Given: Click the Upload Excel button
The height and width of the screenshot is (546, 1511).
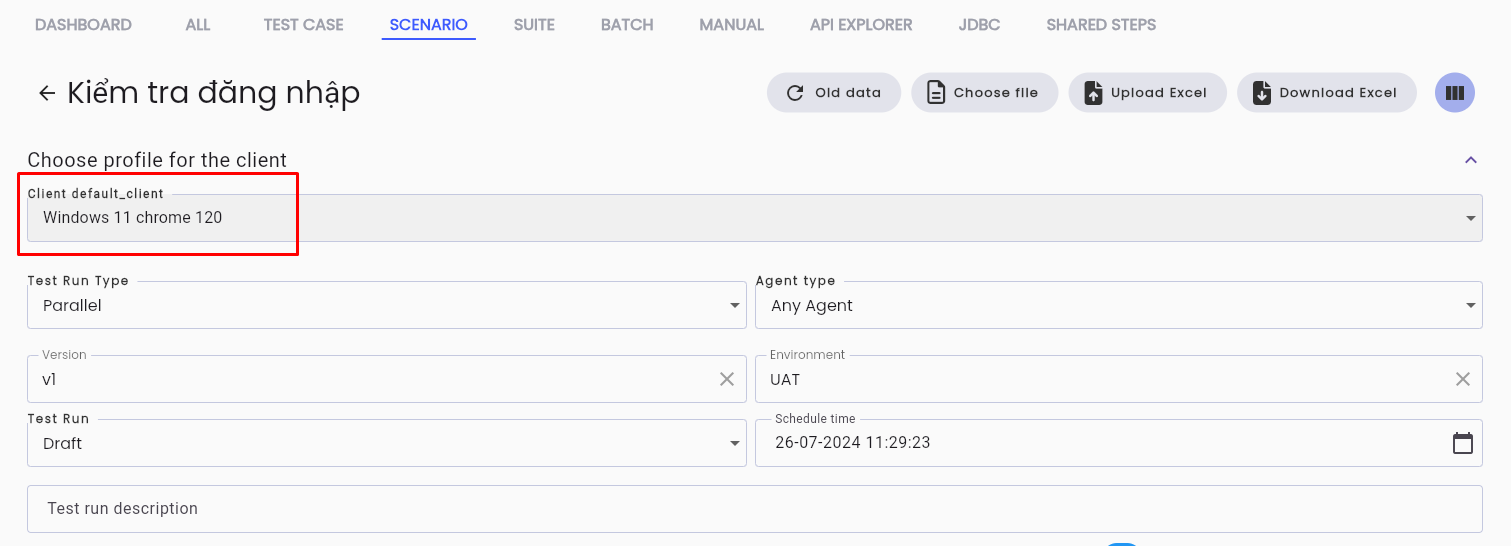Looking at the screenshot, I should pyautogui.click(x=1147, y=93).
